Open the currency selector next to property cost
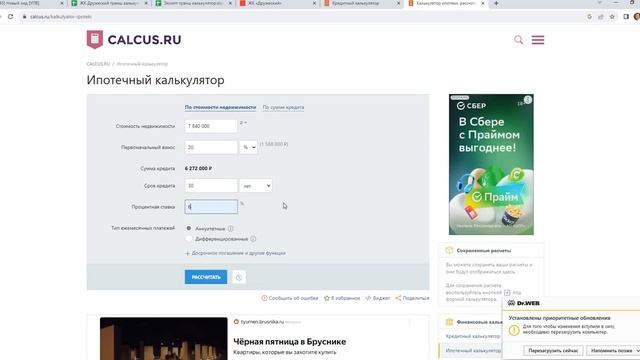640x360 pixels. 243,123
